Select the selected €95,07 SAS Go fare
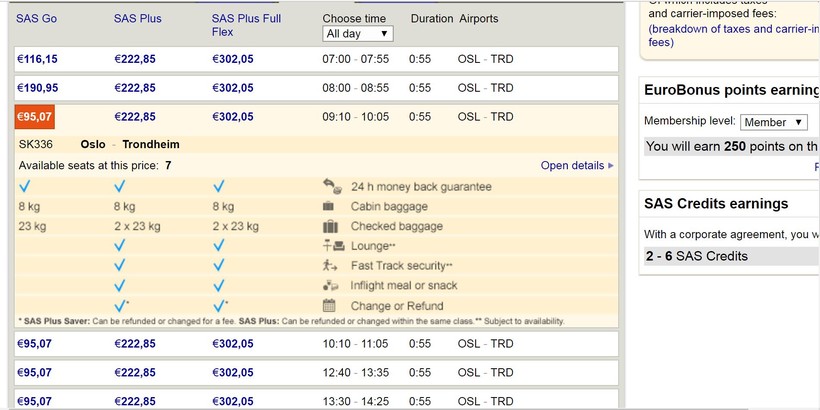 click(34, 117)
